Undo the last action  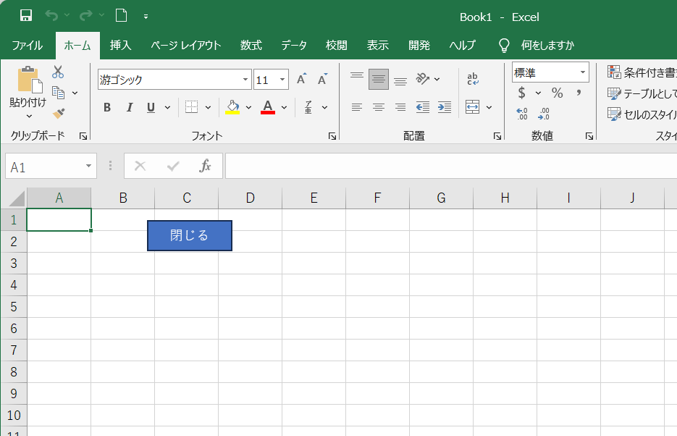pos(51,16)
